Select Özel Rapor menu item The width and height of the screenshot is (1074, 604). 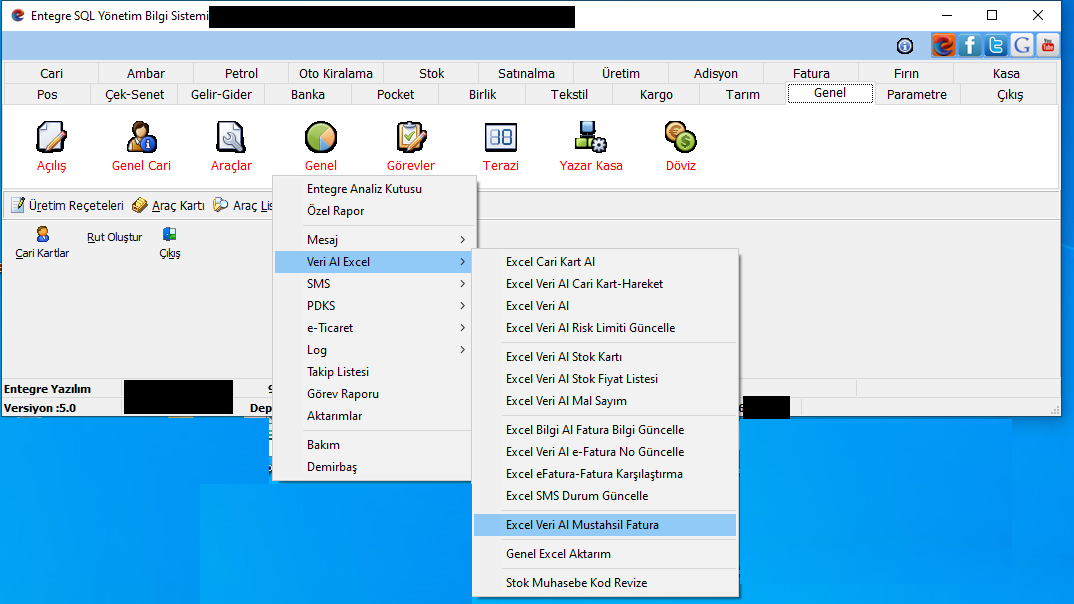[375, 211]
